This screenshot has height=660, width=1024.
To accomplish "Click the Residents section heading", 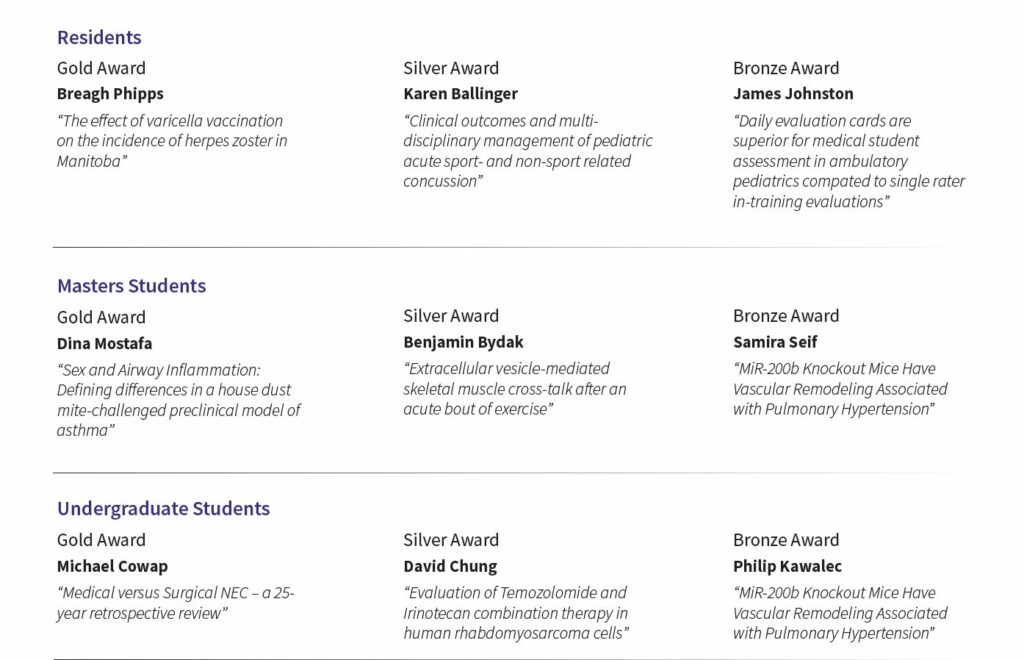I will point(99,38).
